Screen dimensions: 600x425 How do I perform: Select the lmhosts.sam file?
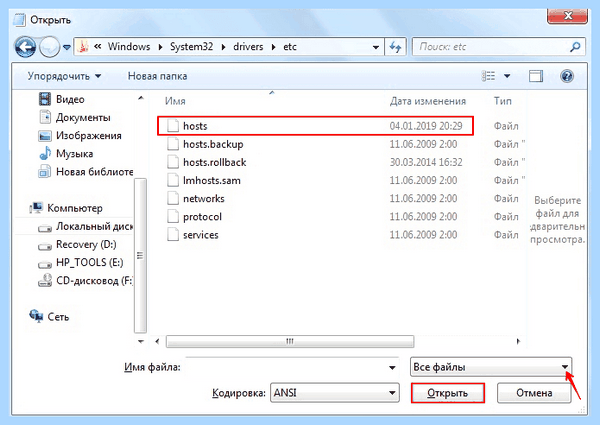pyautogui.click(x=204, y=180)
